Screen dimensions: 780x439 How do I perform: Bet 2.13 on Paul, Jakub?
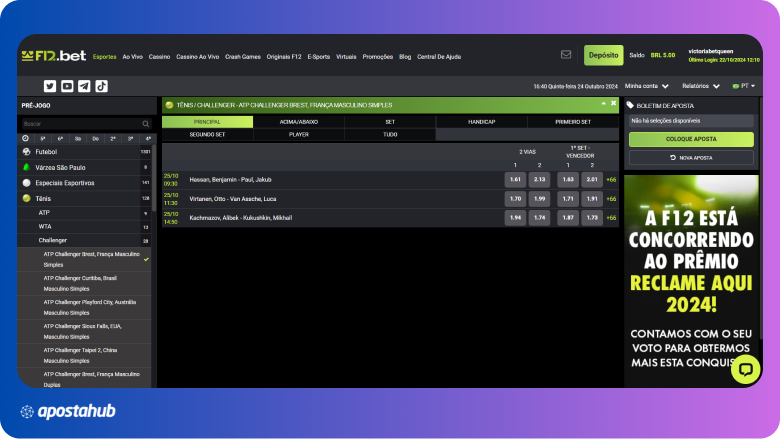[539, 179]
